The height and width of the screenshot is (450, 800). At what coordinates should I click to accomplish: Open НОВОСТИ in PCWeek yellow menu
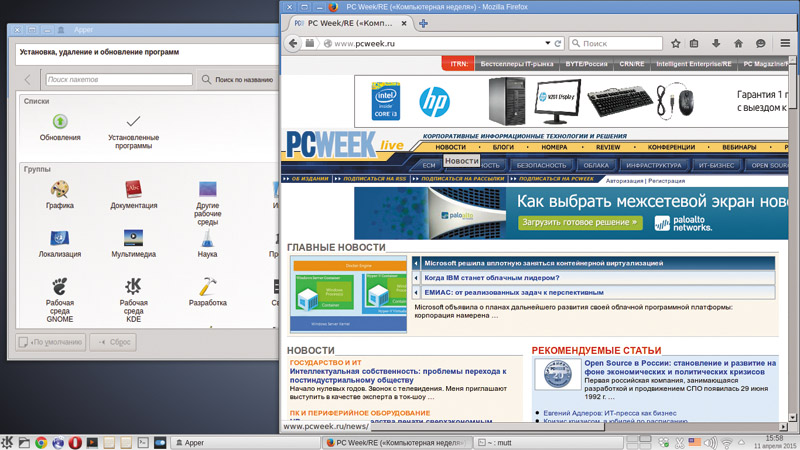(451, 147)
